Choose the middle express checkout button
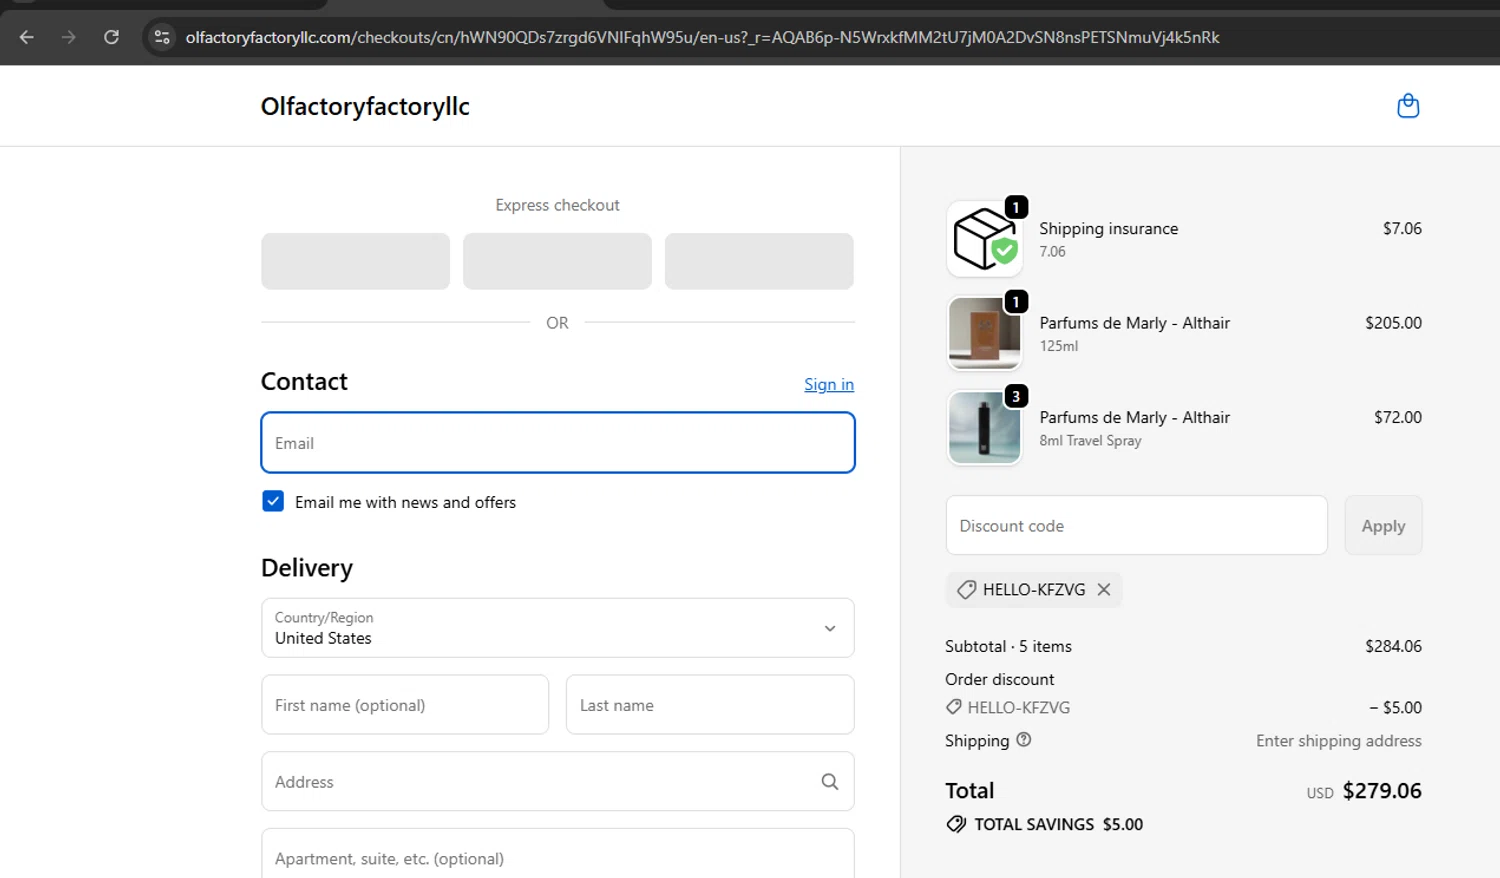This screenshot has height=878, width=1500. (557, 261)
